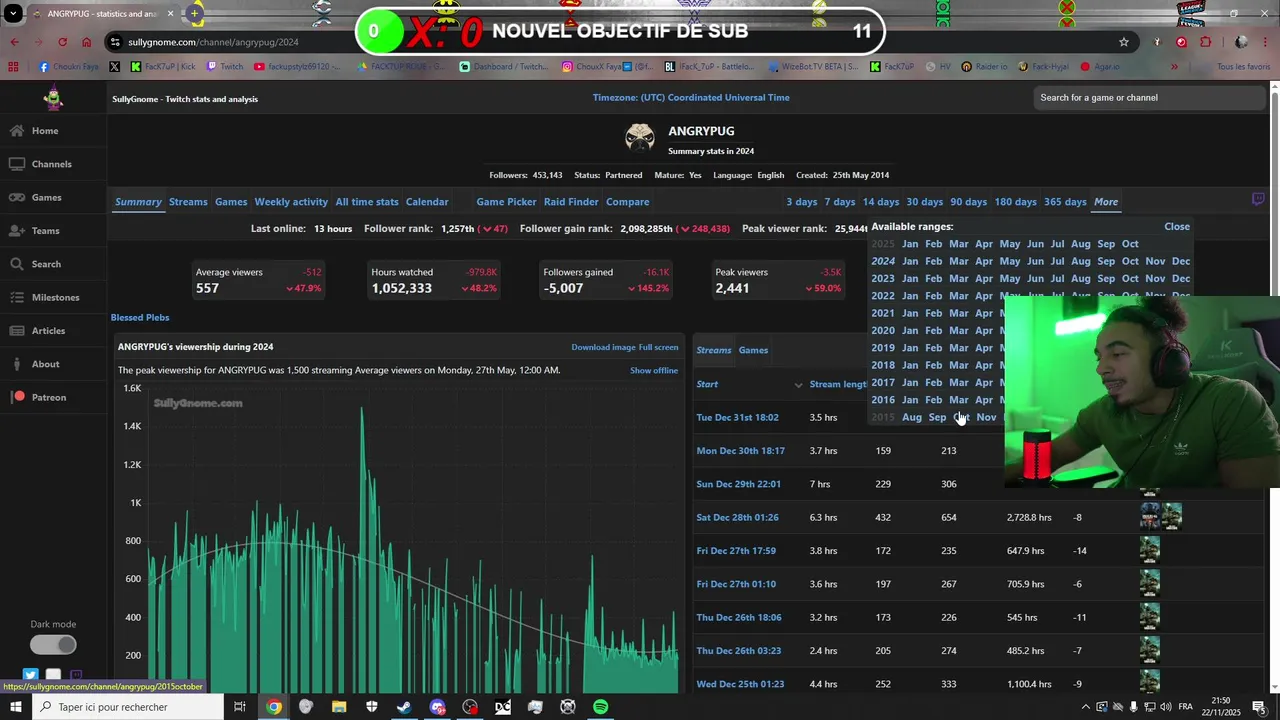Click the Windows taskbar search box
This screenshot has height=720, width=1280.
pos(130,707)
